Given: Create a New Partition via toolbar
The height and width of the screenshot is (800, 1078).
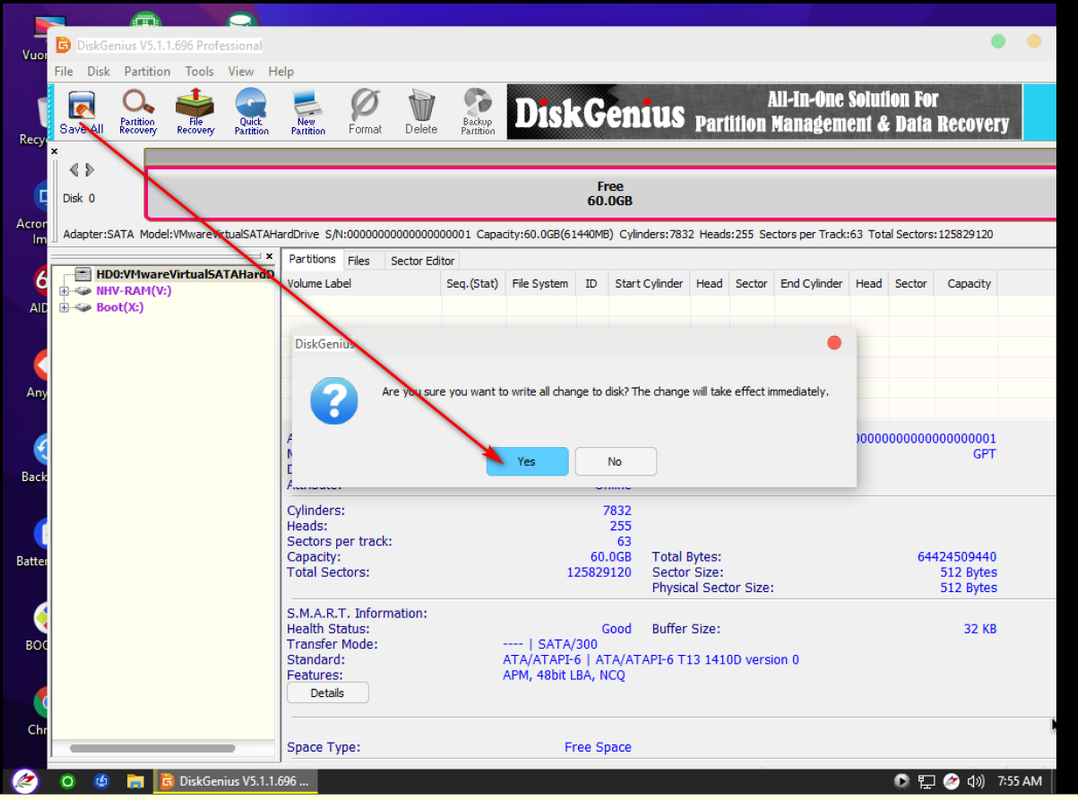Looking at the screenshot, I should click(x=307, y=111).
